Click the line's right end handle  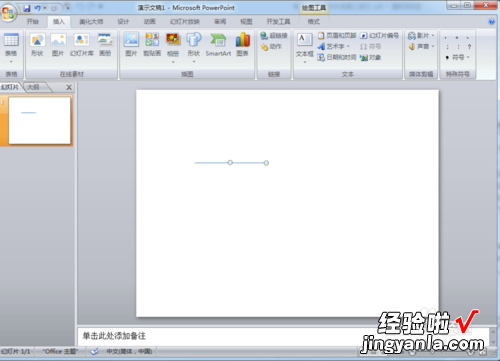coord(266,163)
